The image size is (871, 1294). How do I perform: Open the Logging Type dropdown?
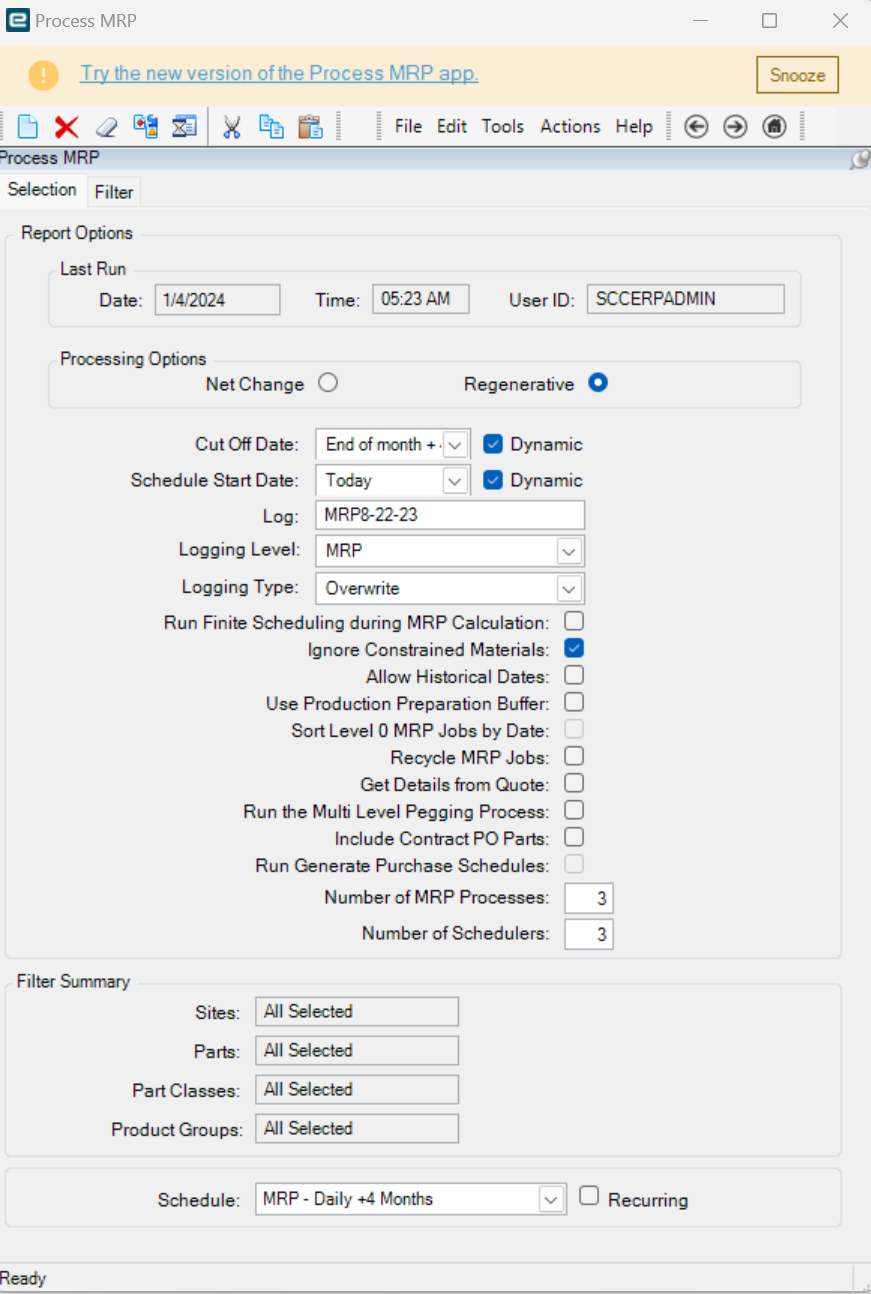569,589
